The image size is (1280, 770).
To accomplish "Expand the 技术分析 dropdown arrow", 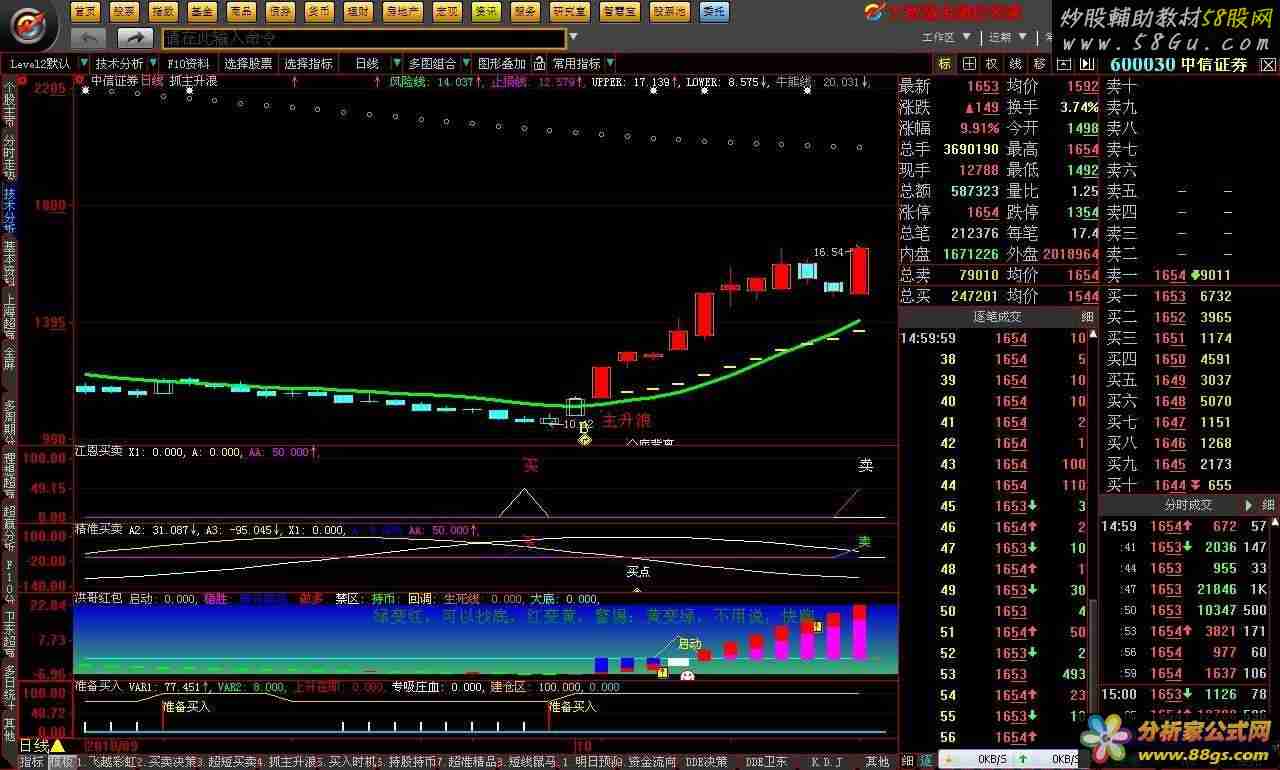I will (x=153, y=63).
